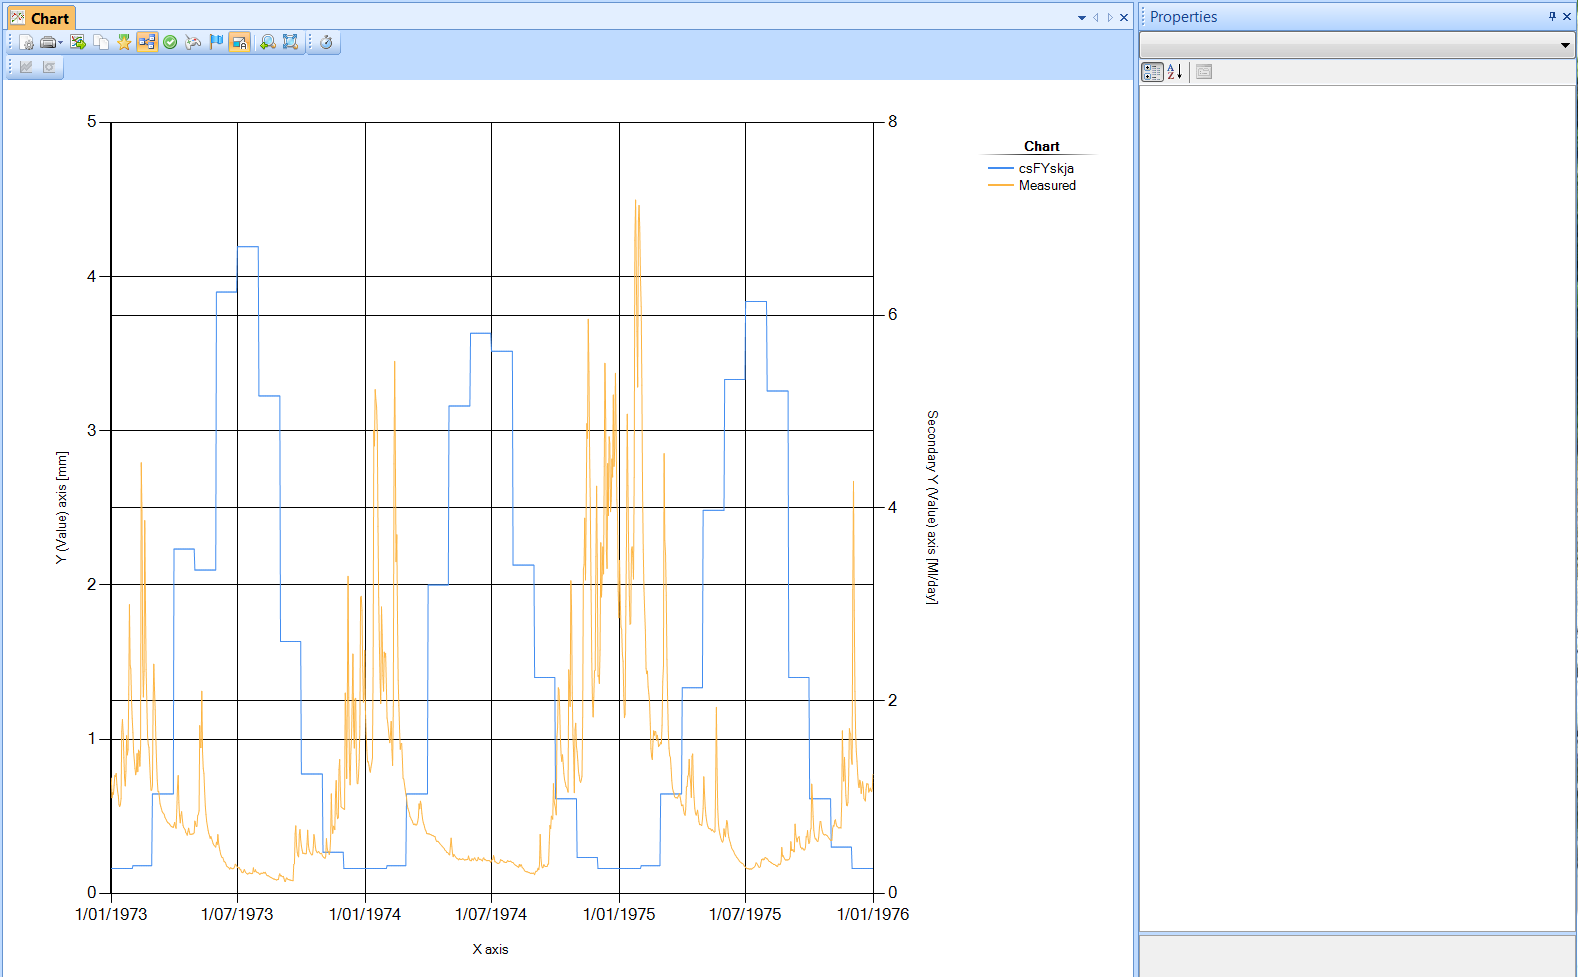Click the 1/01/1976 date label

pos(873,914)
